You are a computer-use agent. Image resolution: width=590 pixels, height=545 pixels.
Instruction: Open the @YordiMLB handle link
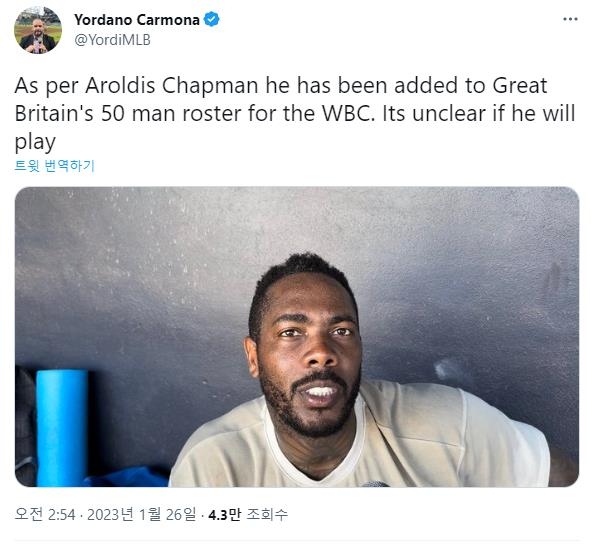coord(113,40)
